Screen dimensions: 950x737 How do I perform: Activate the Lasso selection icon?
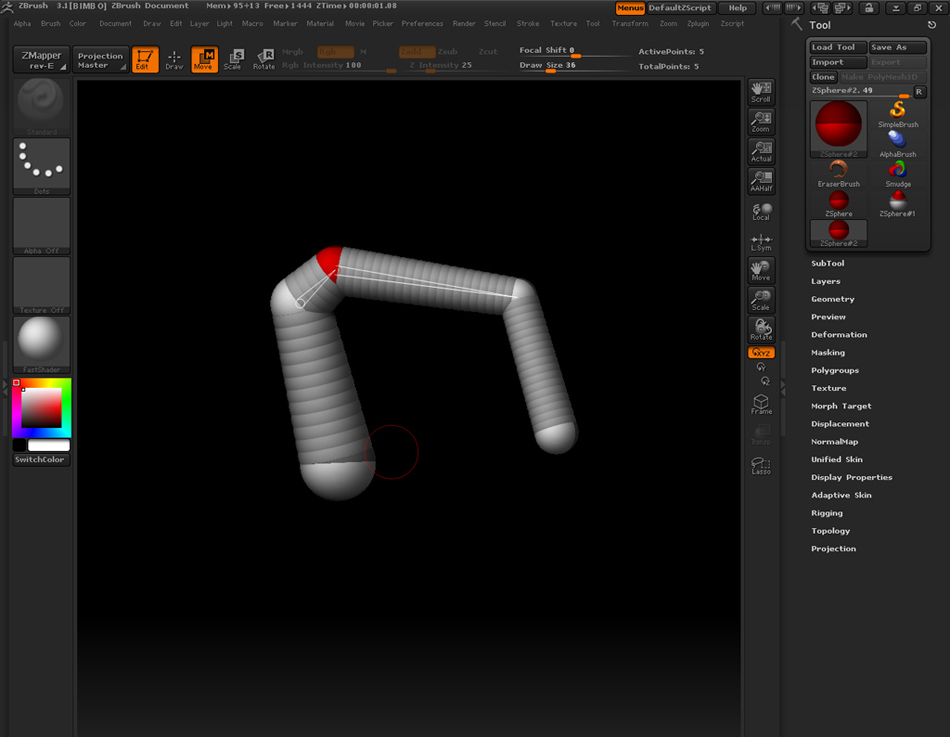click(761, 465)
